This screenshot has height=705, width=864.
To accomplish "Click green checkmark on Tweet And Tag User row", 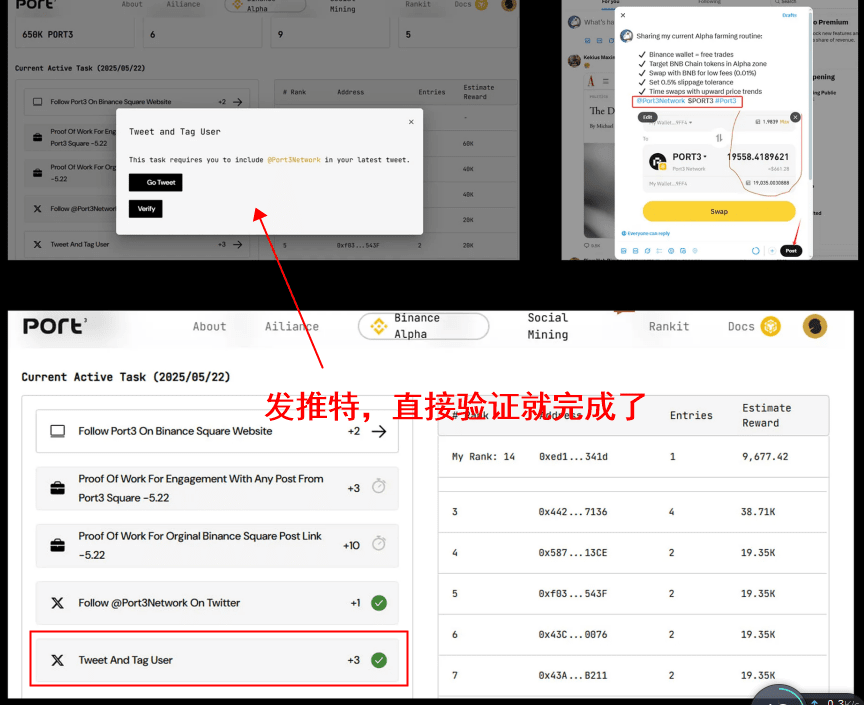I will [x=379, y=660].
